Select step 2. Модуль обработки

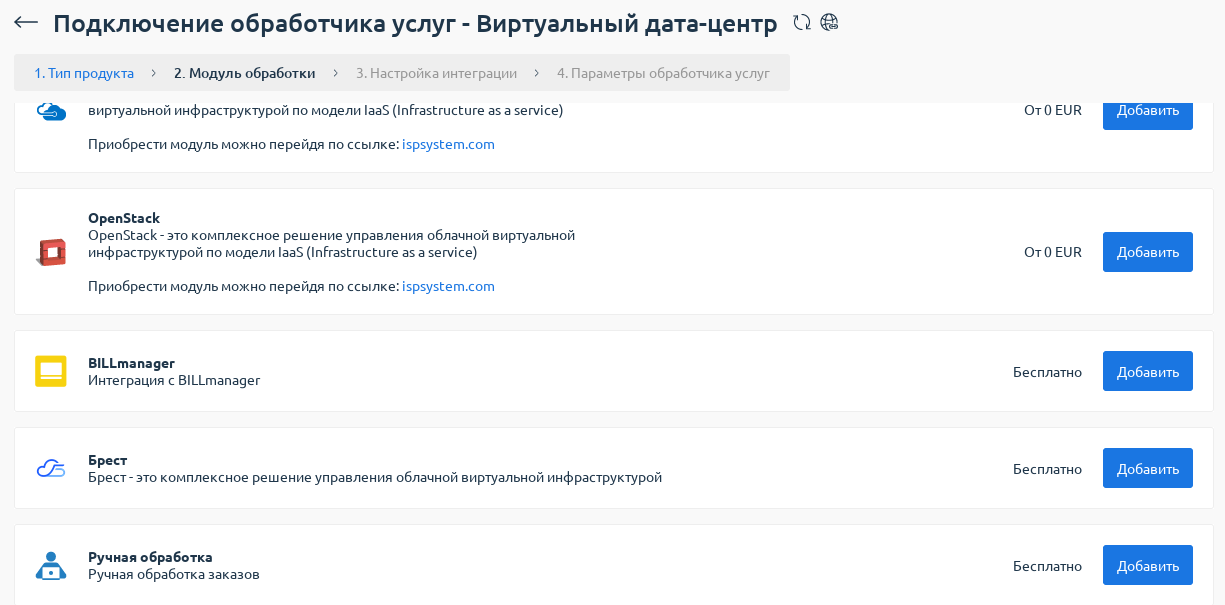click(245, 73)
